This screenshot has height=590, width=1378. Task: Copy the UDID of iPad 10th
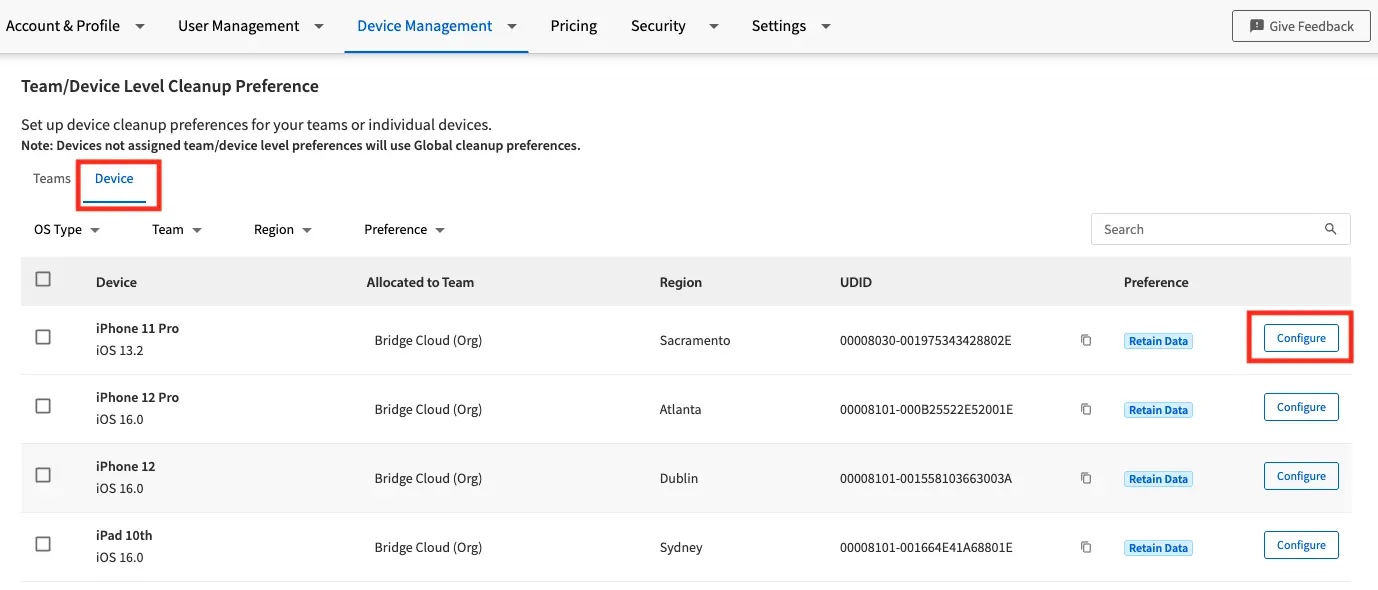[1085, 547]
